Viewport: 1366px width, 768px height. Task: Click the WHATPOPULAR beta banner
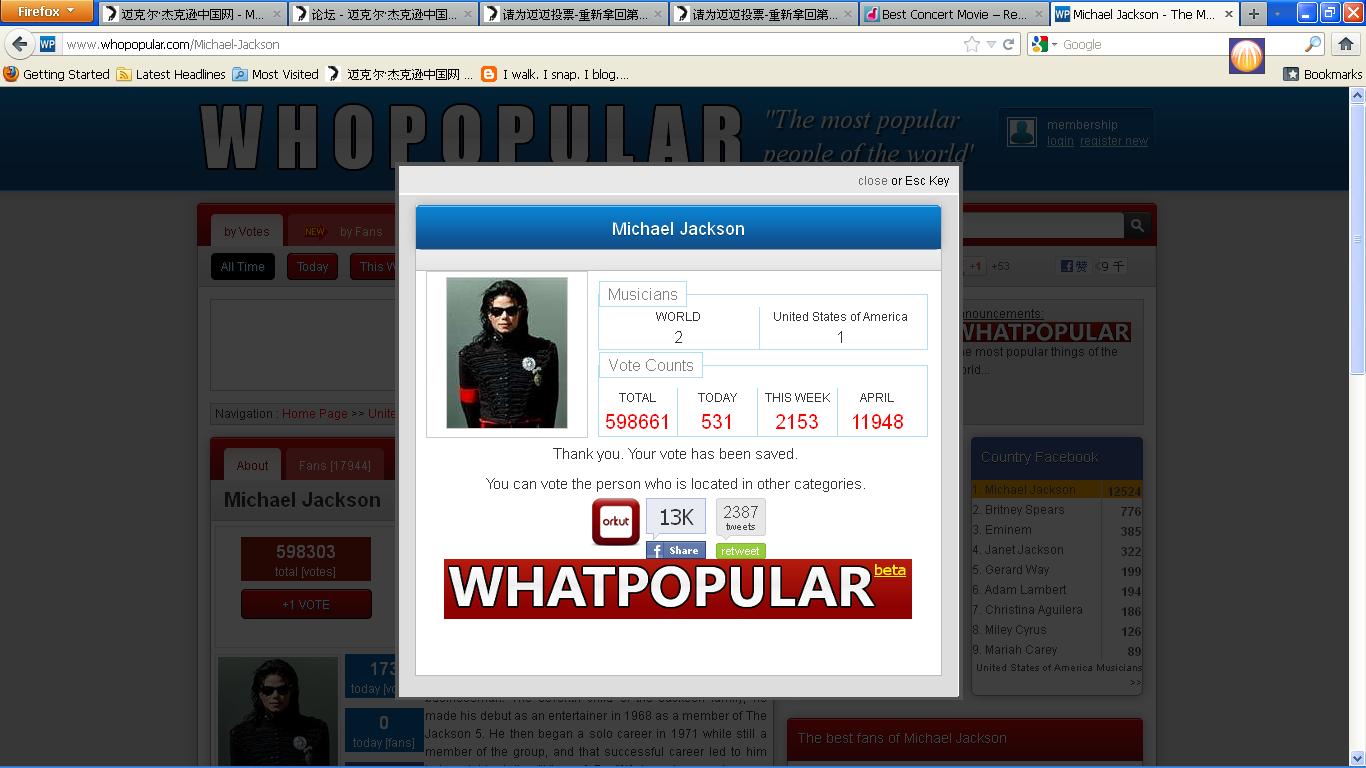point(677,589)
